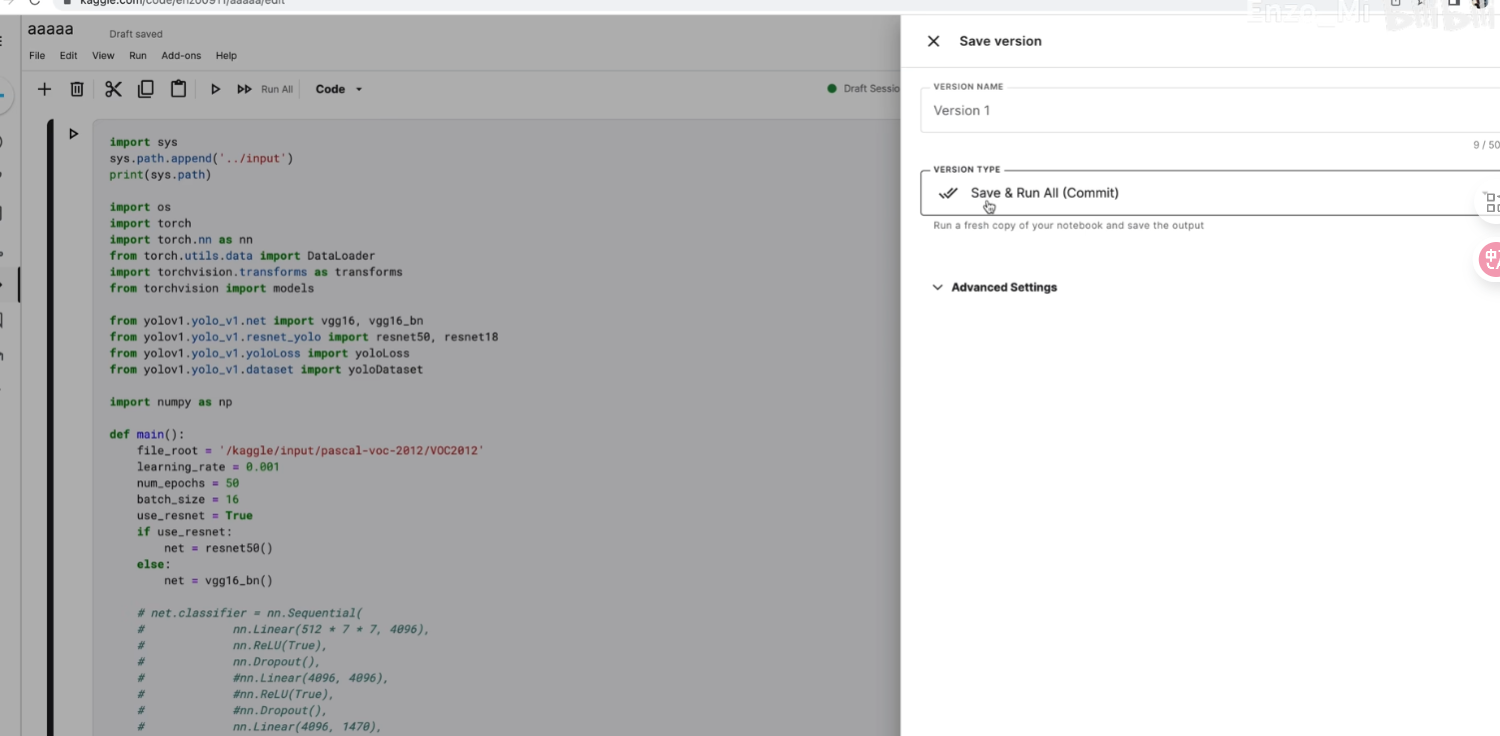
Task: Run the code cell with its play arrow
Action: pyautogui.click(x=73, y=133)
